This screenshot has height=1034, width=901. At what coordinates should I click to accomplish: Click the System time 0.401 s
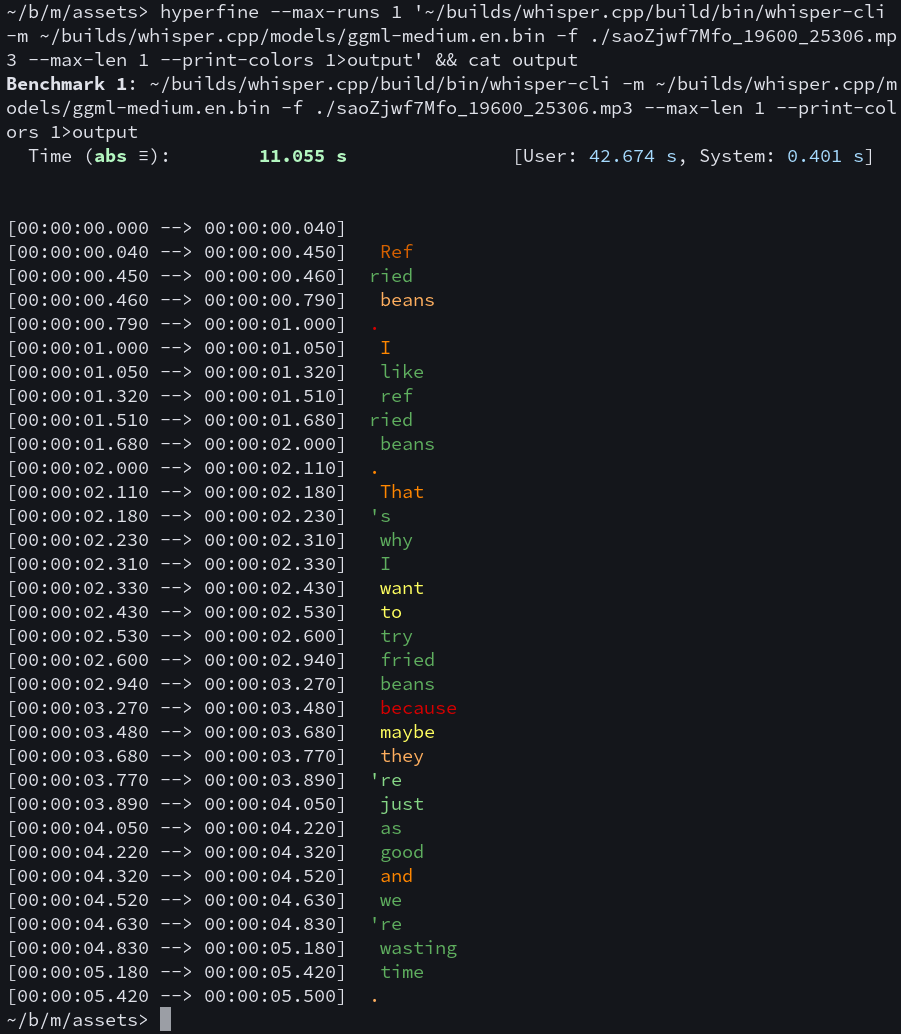[x=825, y=156]
